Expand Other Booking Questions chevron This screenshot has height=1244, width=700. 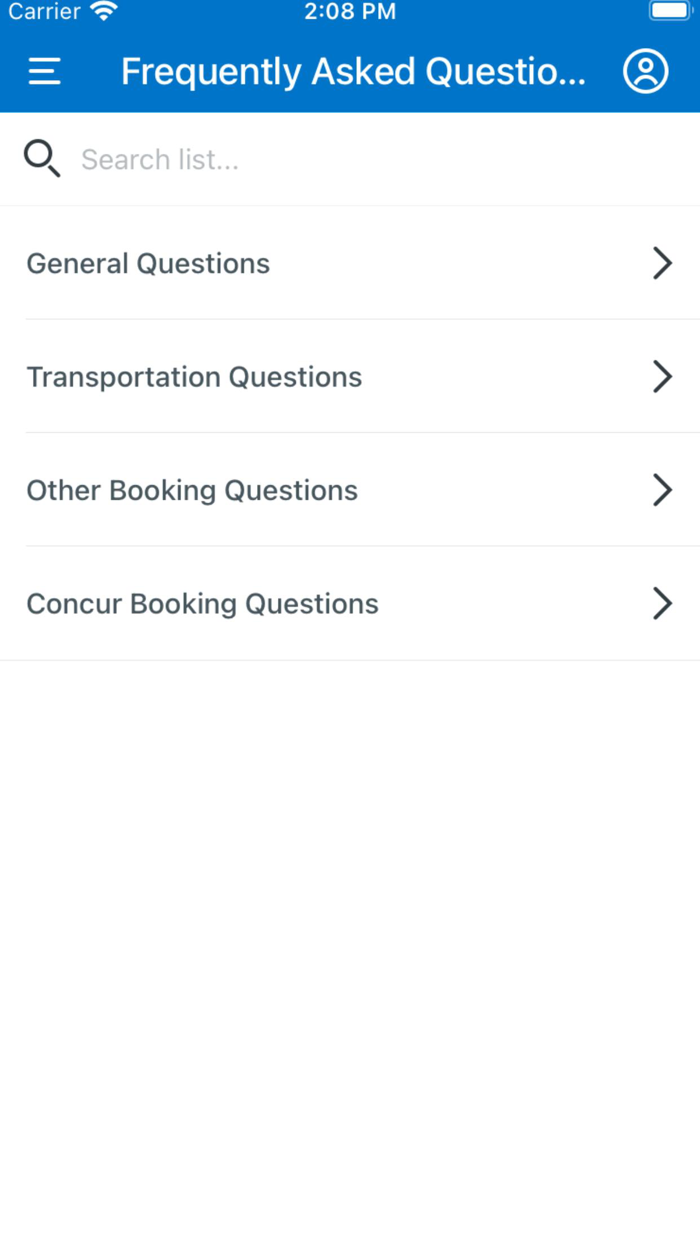662,490
